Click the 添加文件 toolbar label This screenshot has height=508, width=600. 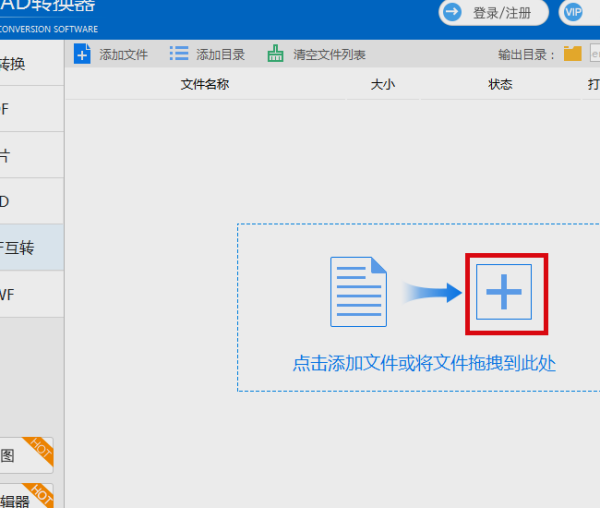point(124,55)
